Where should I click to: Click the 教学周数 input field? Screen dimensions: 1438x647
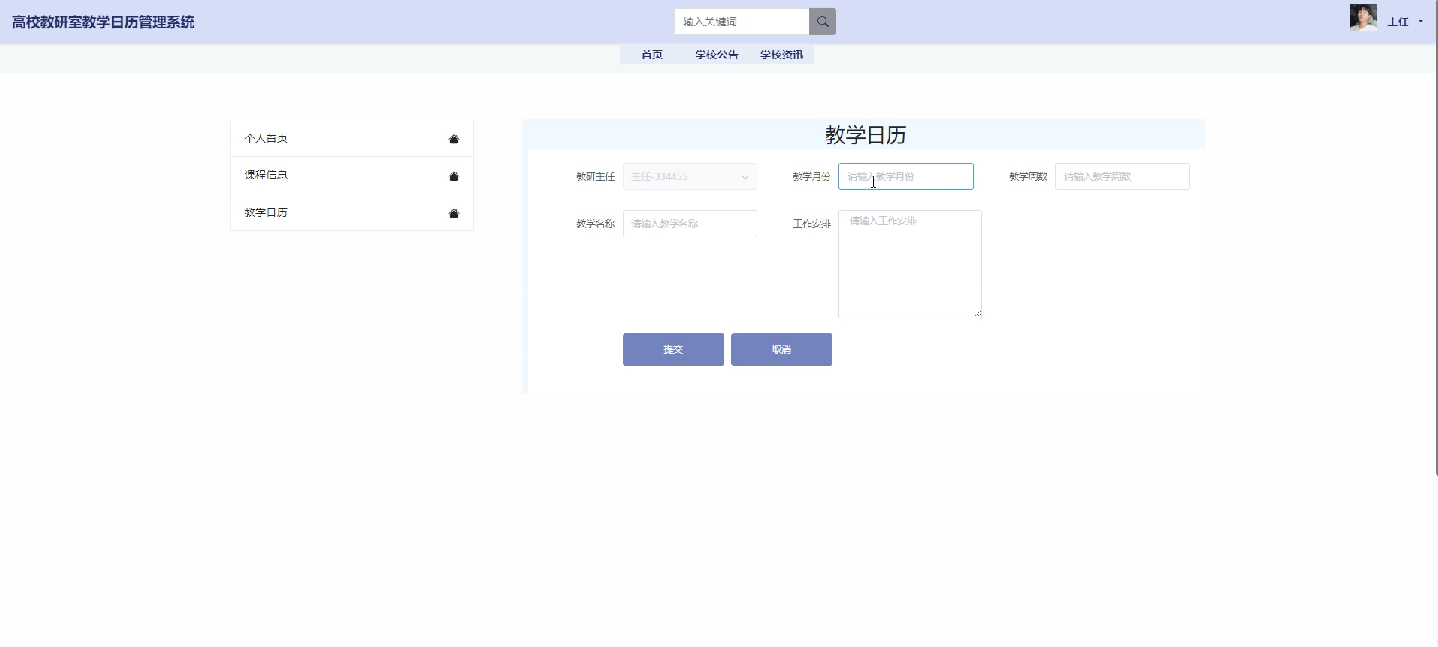[x=1122, y=176]
